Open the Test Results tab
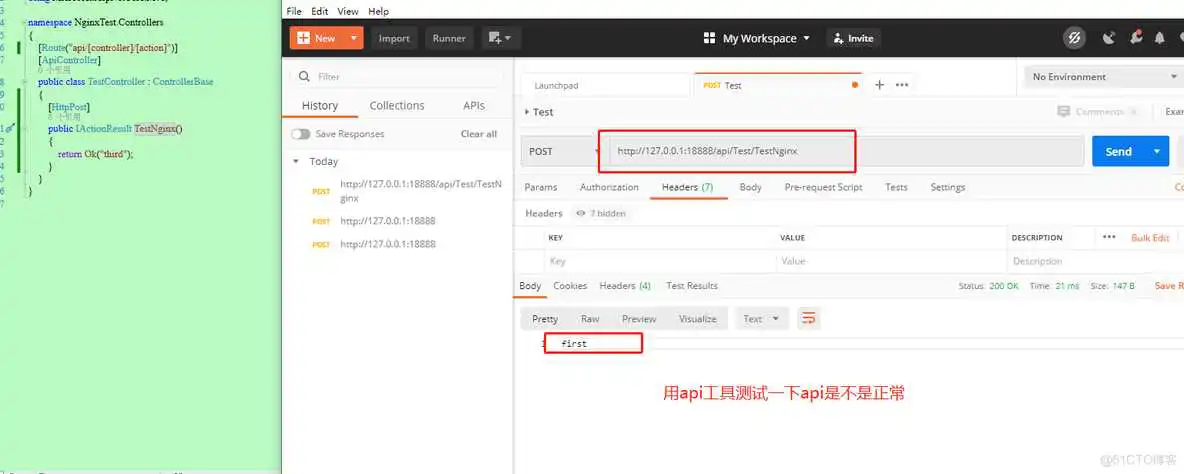The image size is (1184, 474). 692,286
